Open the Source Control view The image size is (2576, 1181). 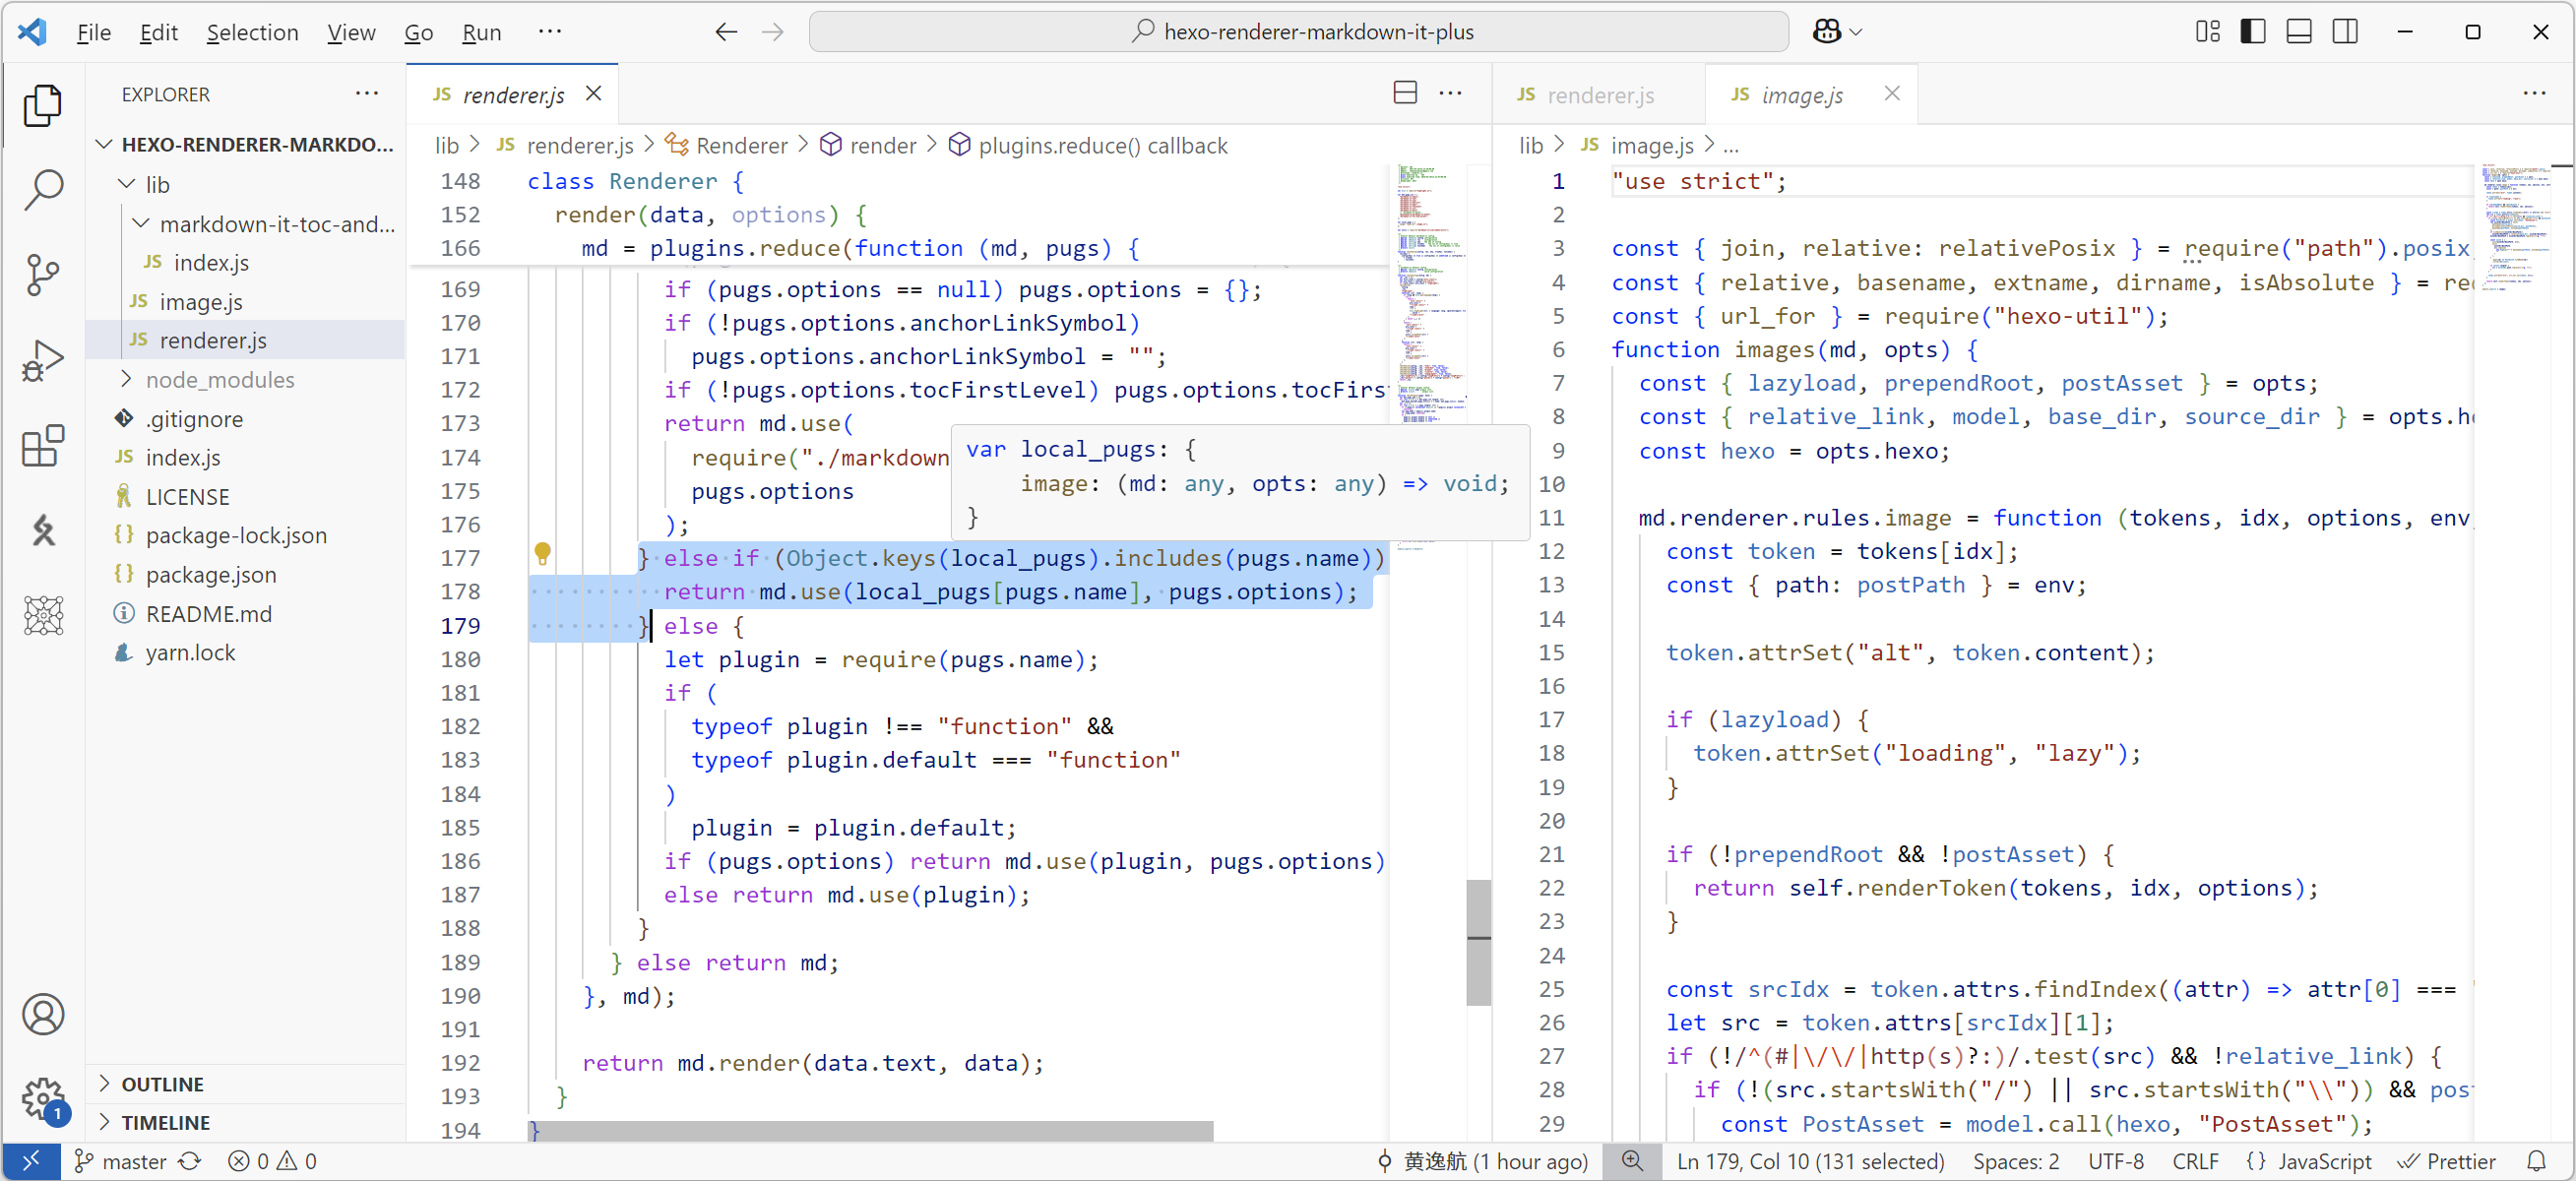[x=43, y=274]
